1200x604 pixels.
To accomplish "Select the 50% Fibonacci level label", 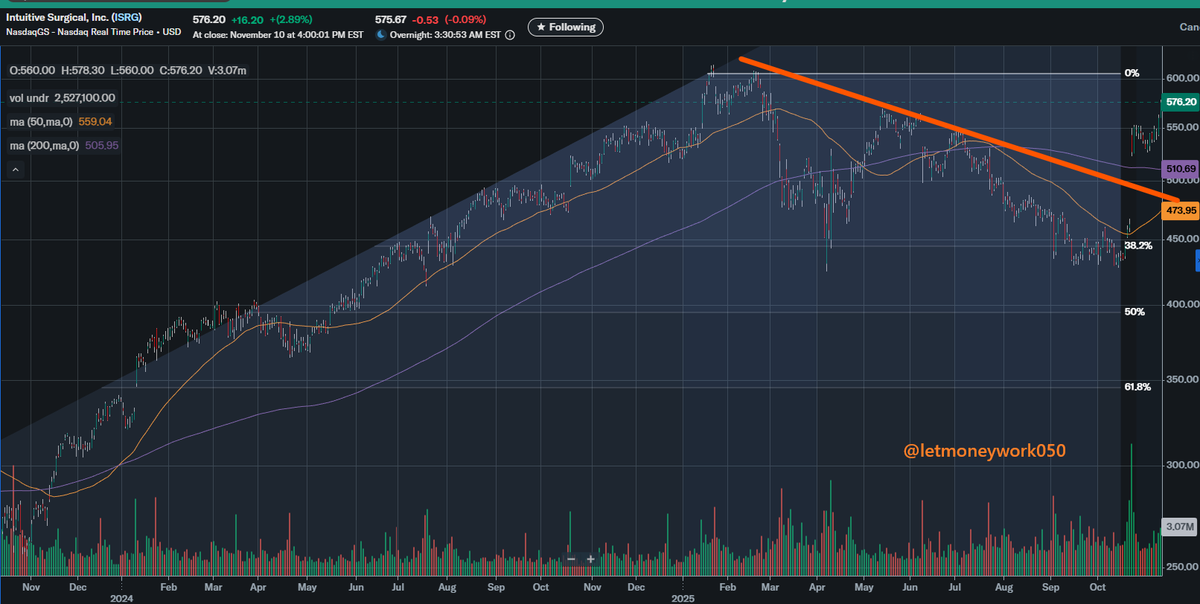I will pos(1134,312).
